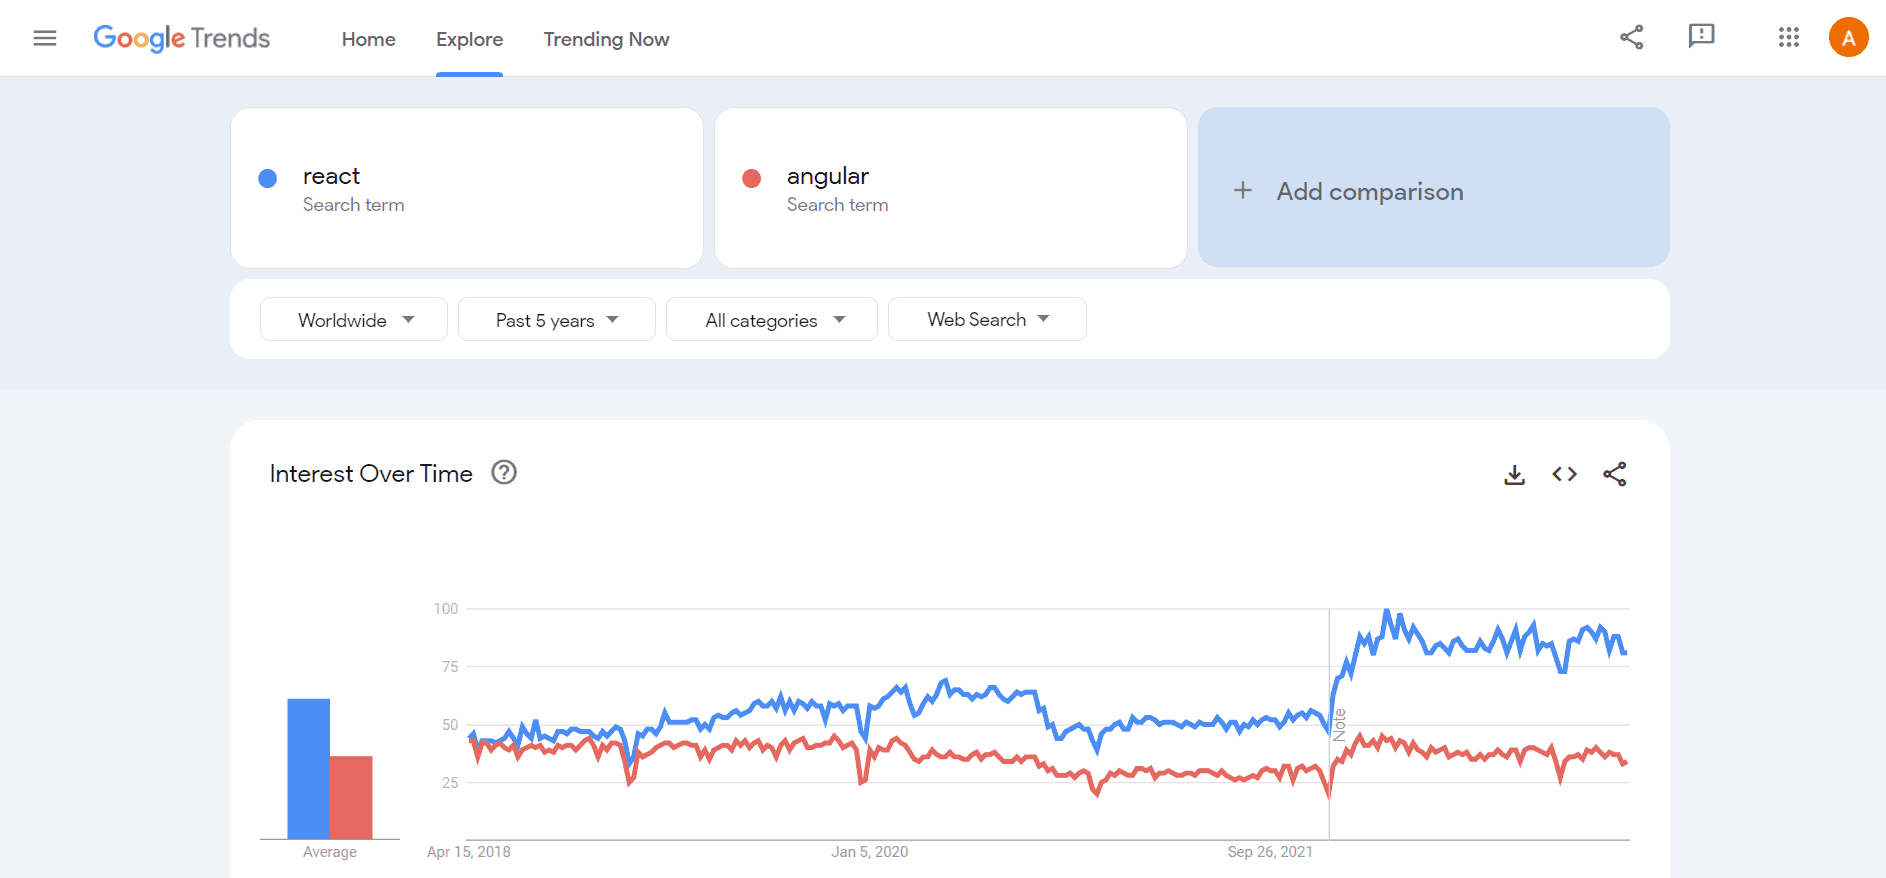Open the Worldwide region dropdown
This screenshot has height=878, width=1886.
(353, 319)
